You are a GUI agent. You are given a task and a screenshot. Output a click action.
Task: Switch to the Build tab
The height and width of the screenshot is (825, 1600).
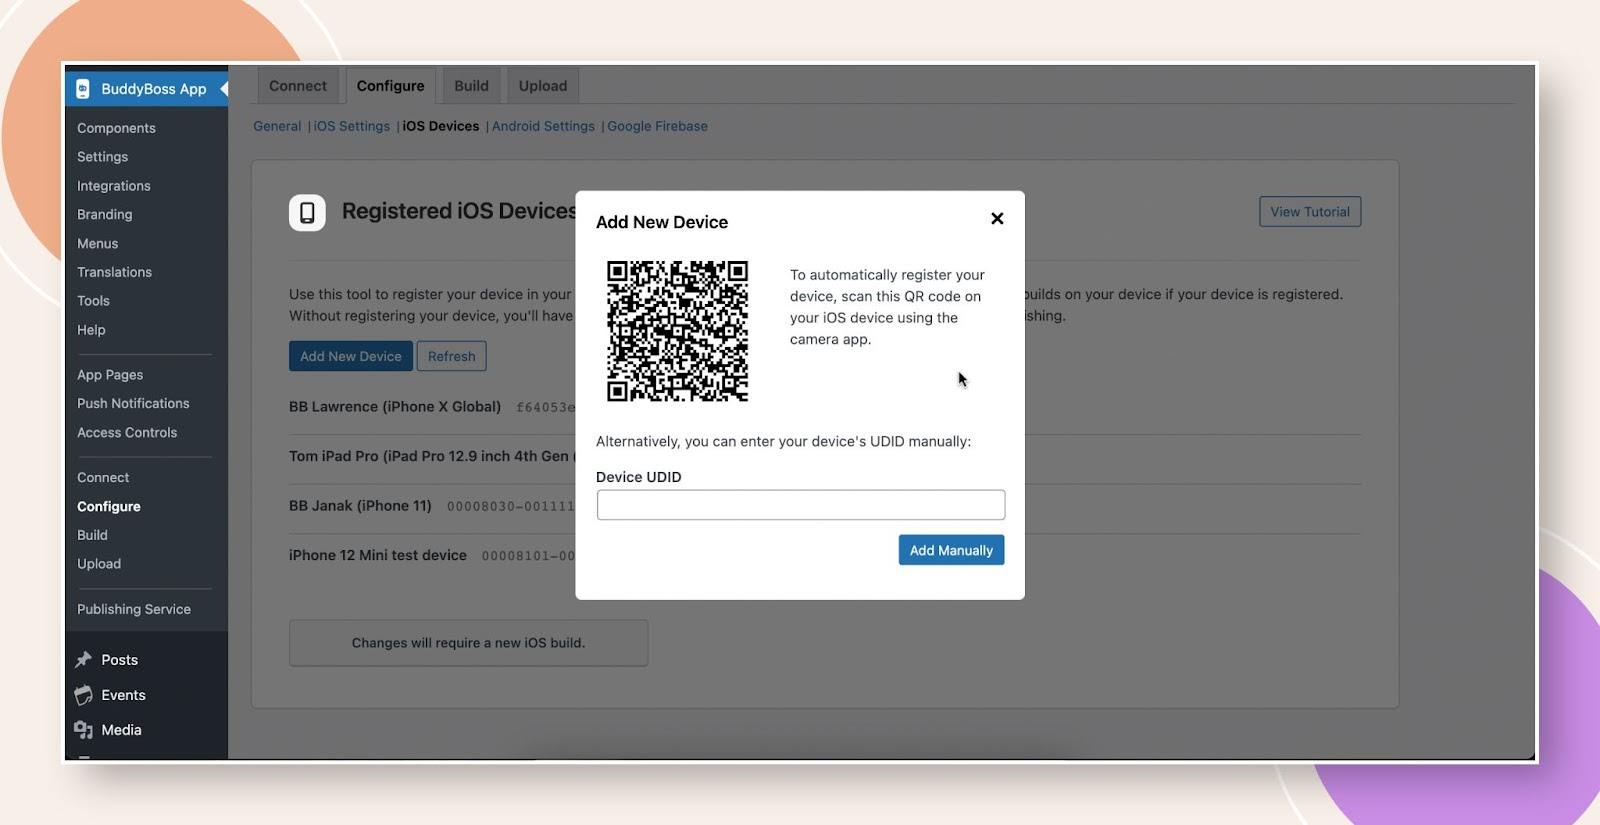coord(472,86)
